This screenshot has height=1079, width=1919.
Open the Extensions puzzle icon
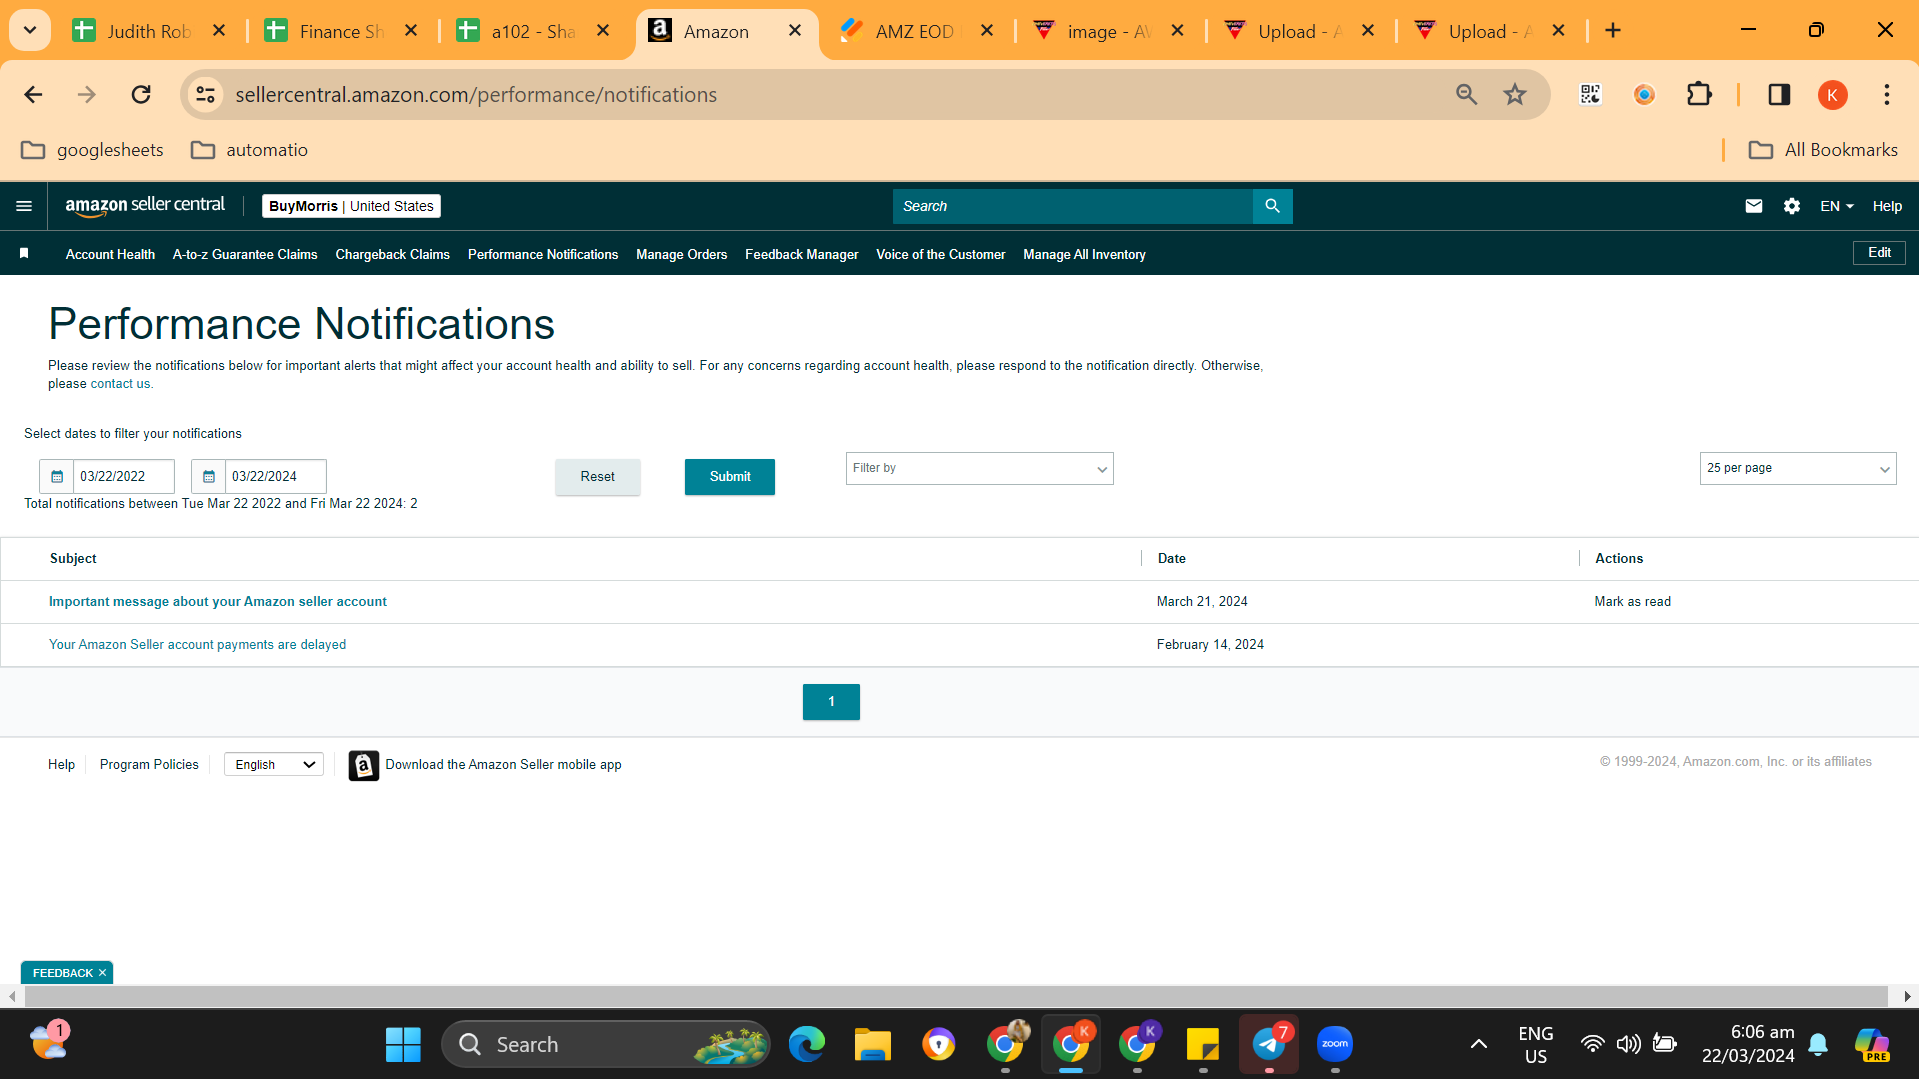pos(1699,95)
